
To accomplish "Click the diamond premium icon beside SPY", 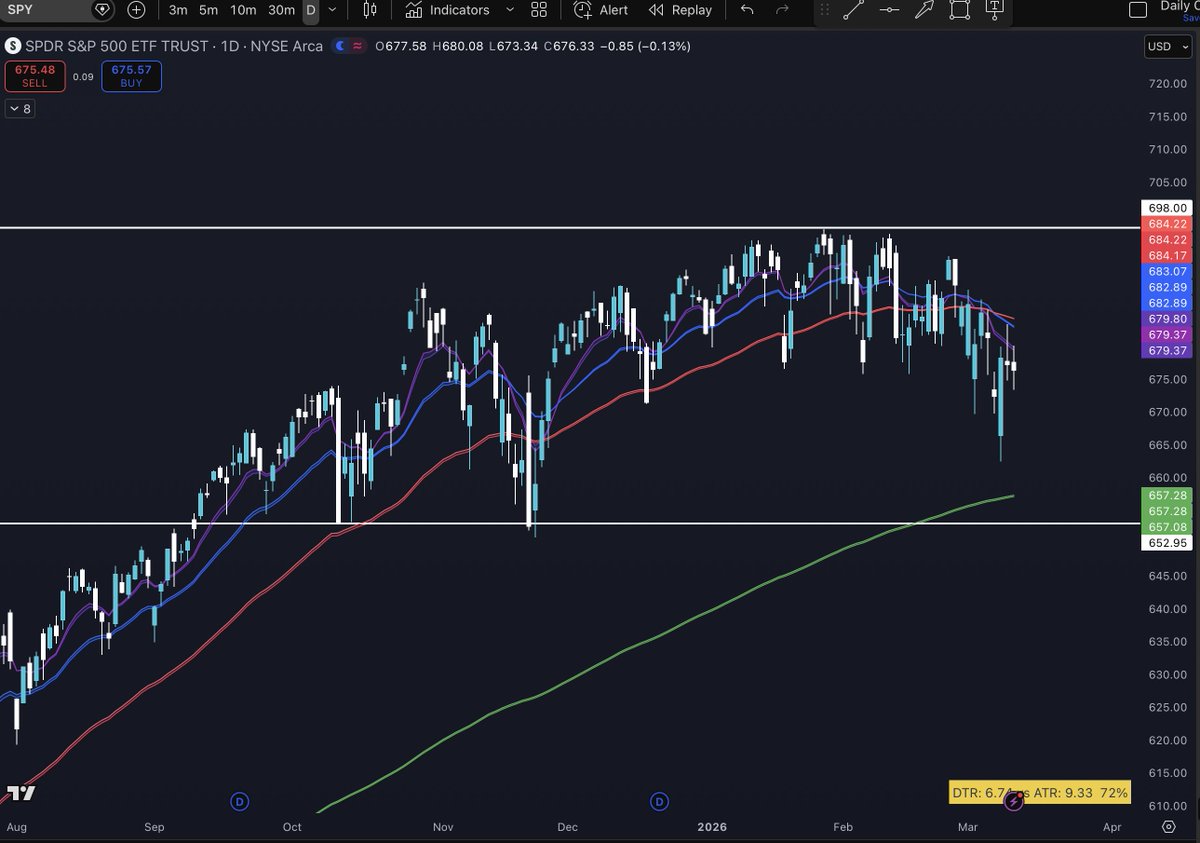I will pyautogui.click(x=103, y=10).
